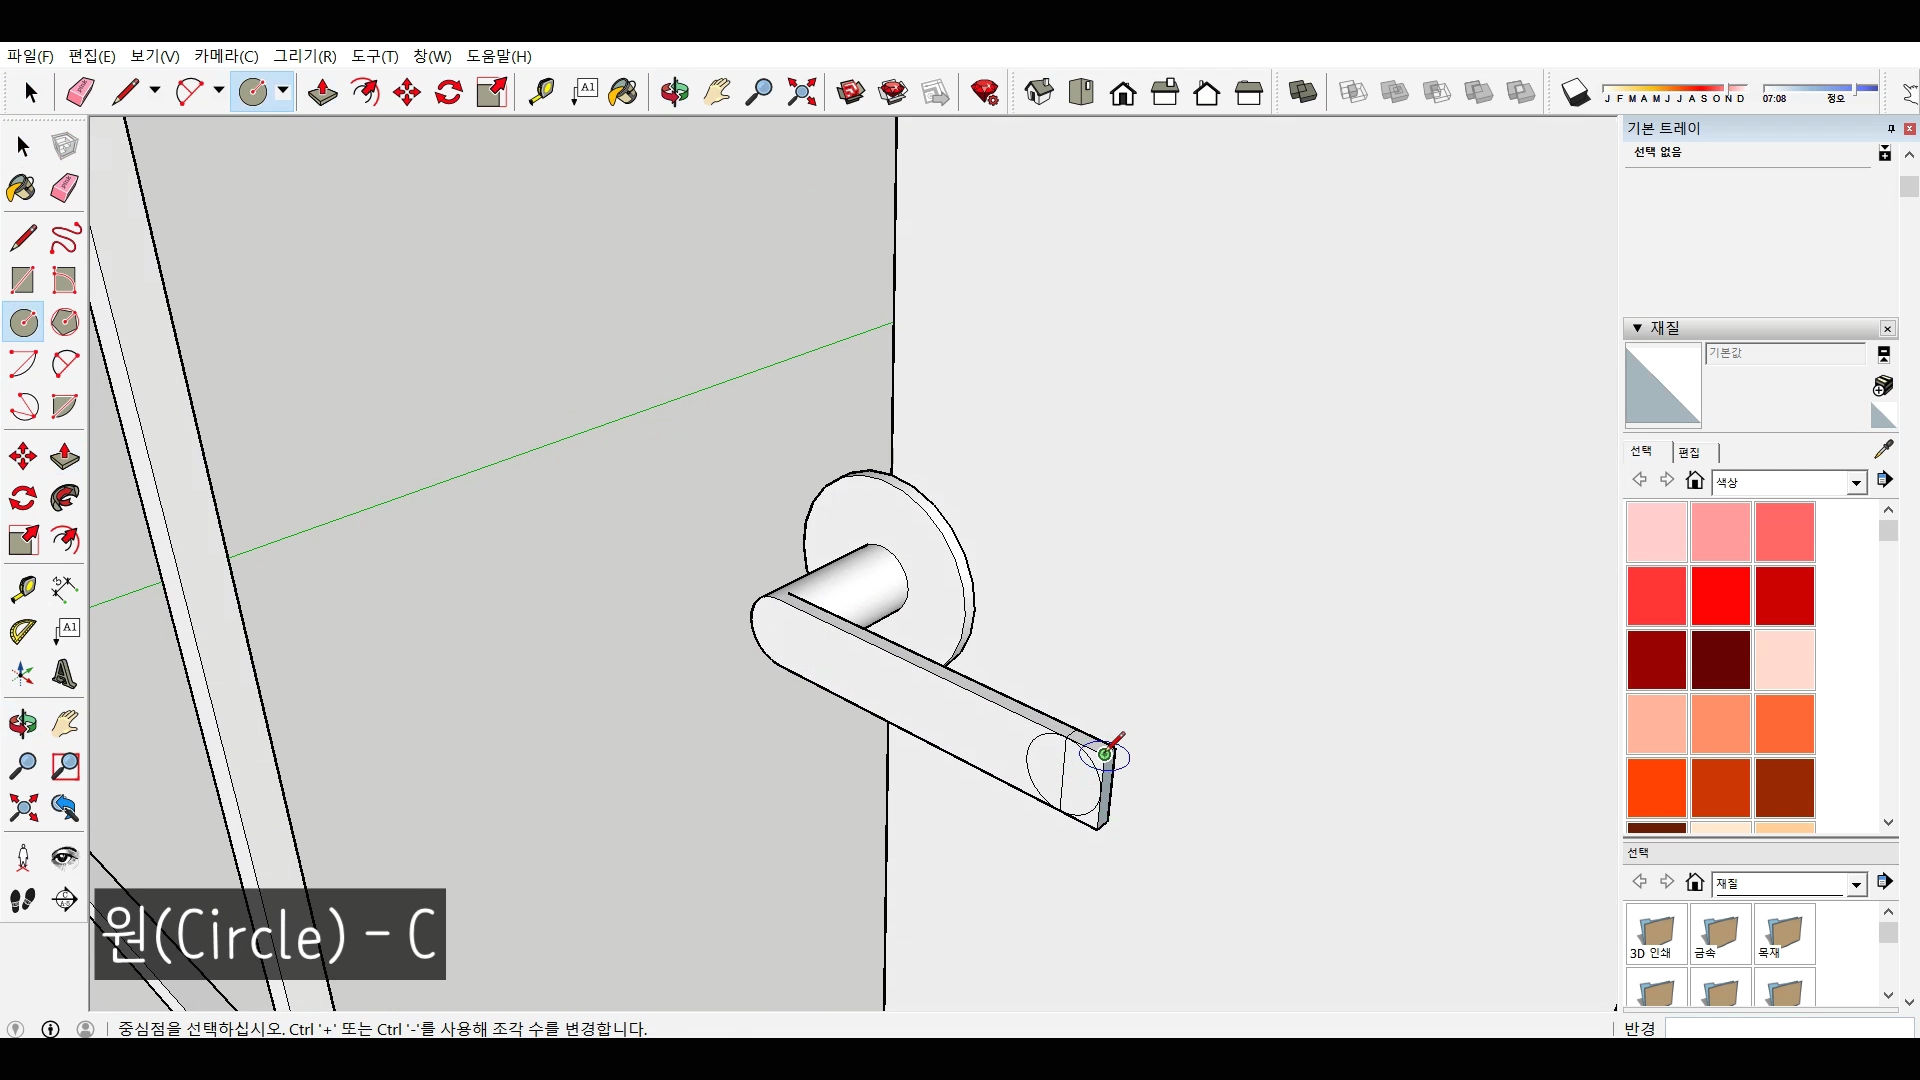This screenshot has width=1920, height=1080.
Task: Select the Tape Measure tool in left toolbar
Action: point(22,589)
